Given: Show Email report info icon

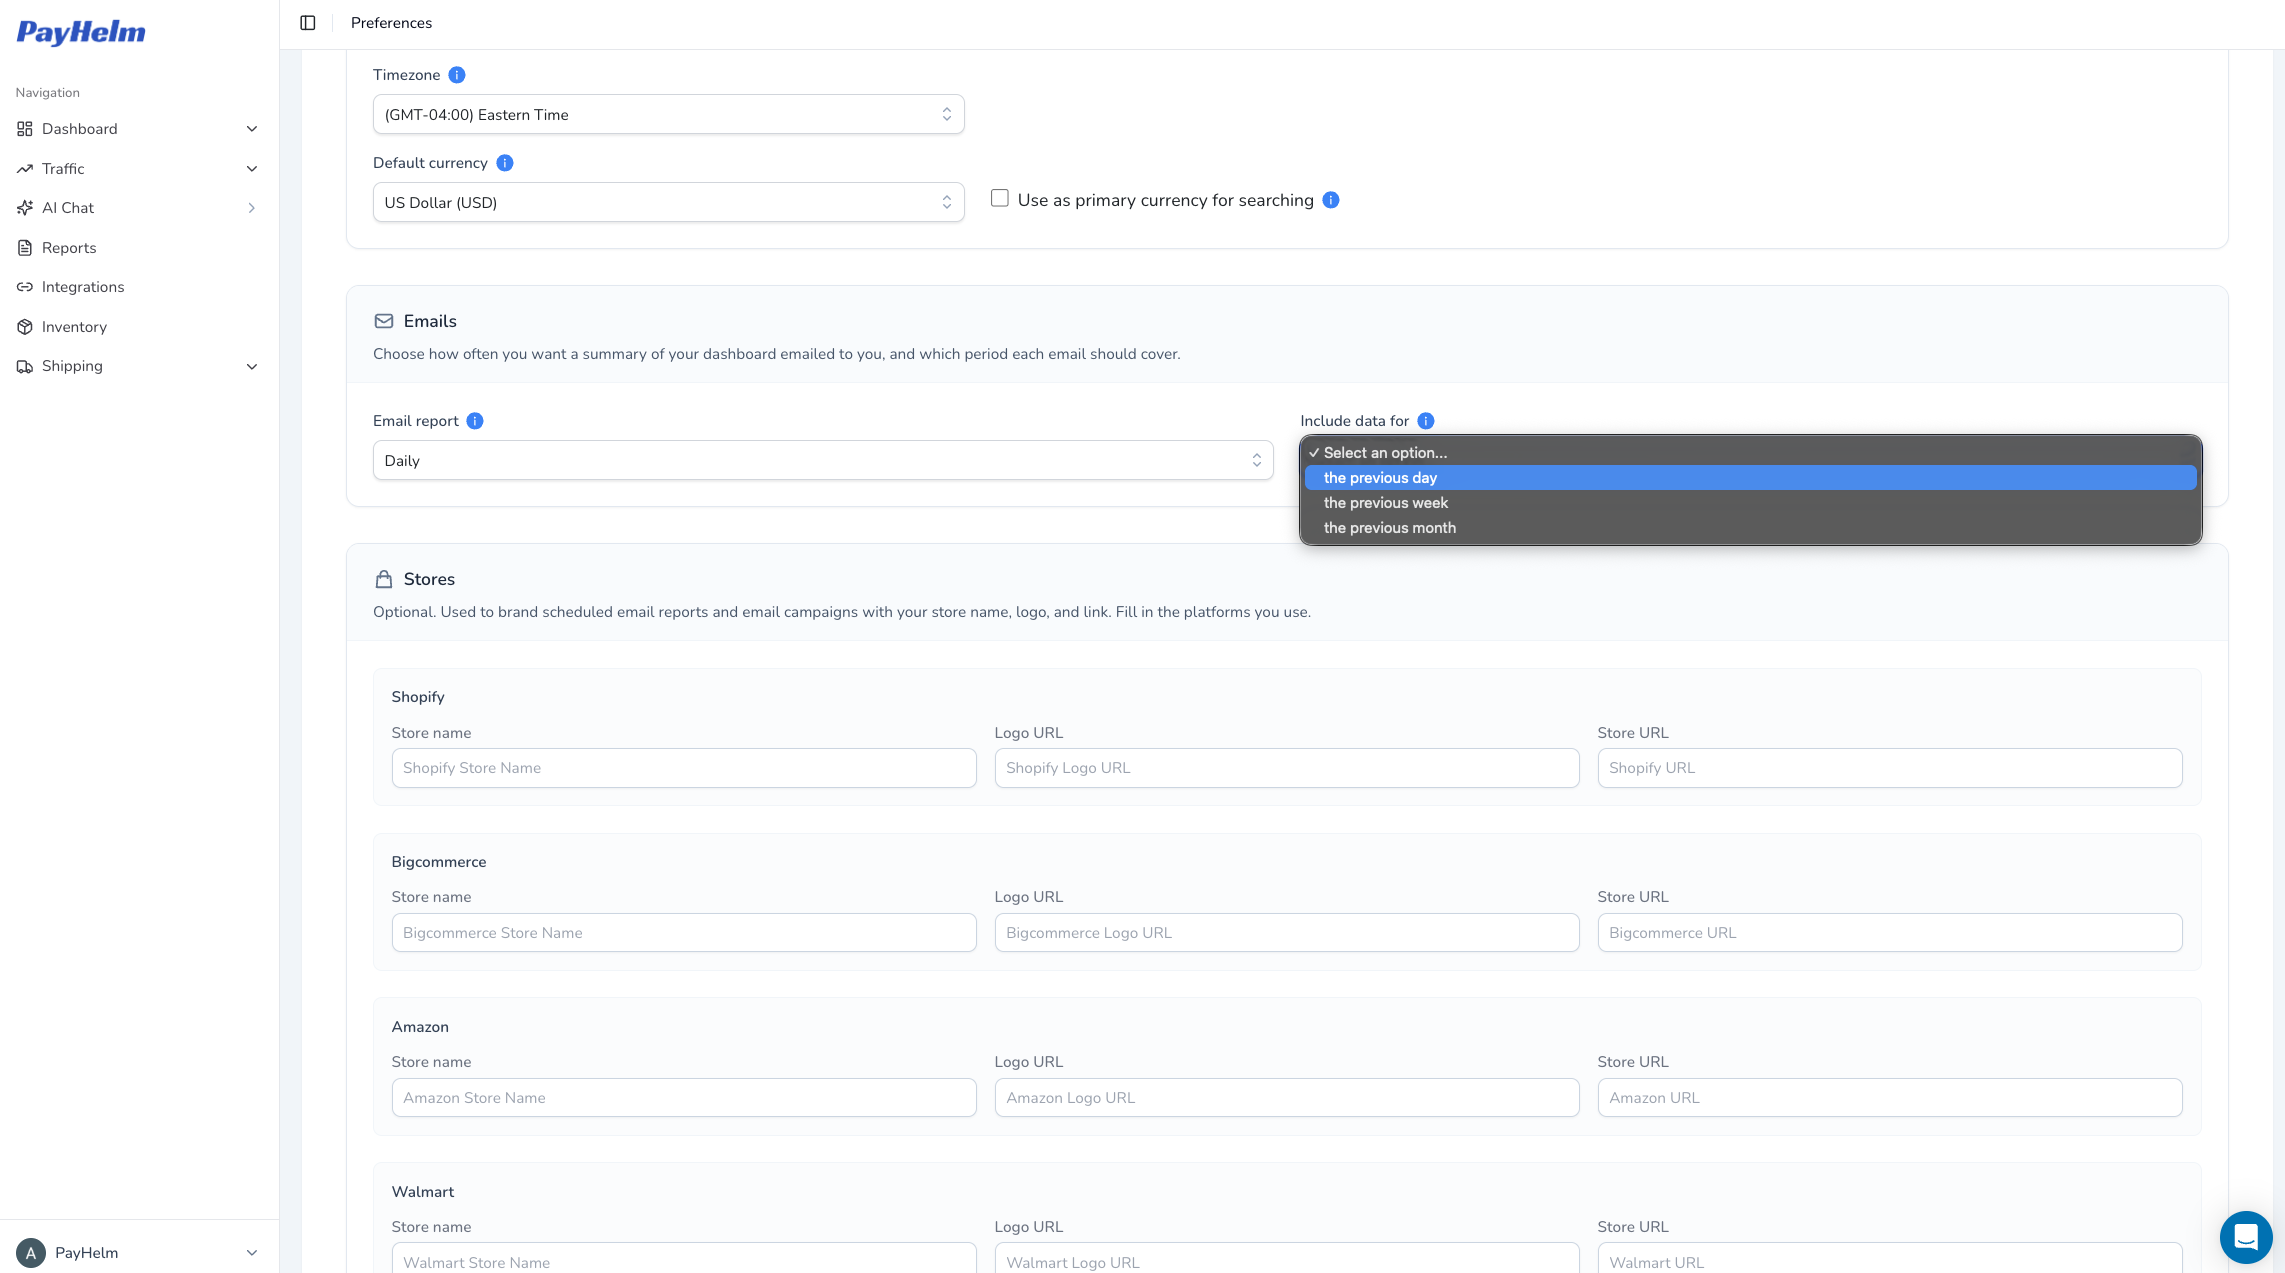Looking at the screenshot, I should [475, 421].
